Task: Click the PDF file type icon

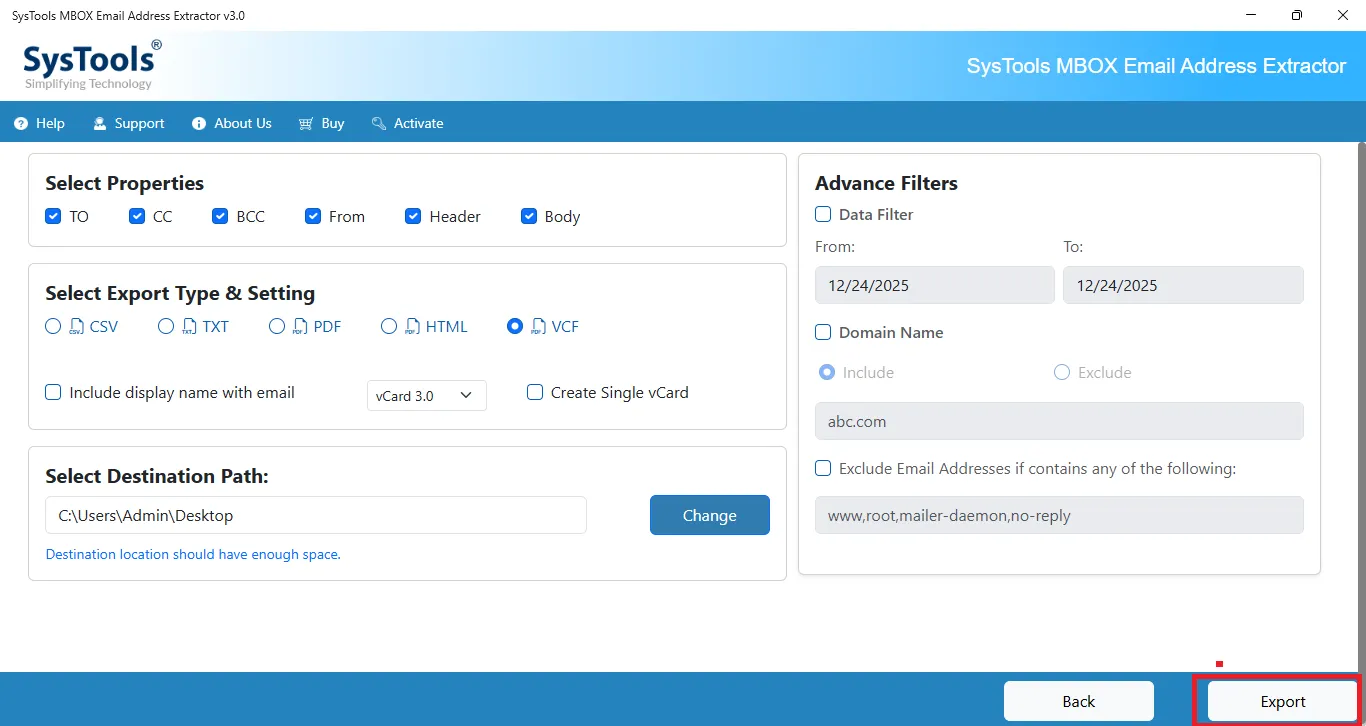Action: 301,327
